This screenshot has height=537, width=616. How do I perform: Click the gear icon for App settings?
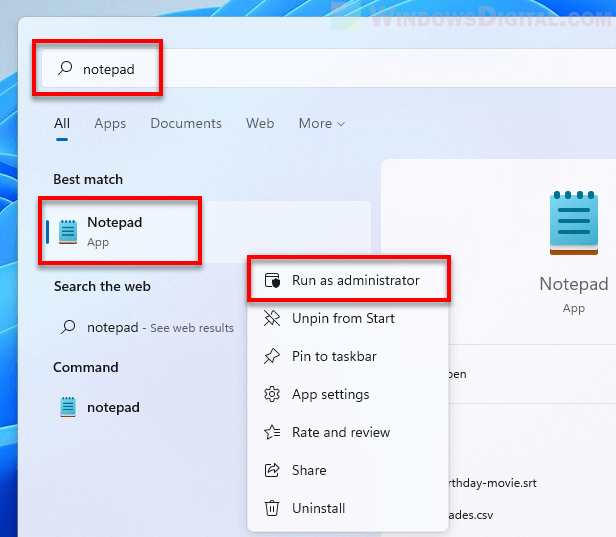pyautogui.click(x=272, y=394)
